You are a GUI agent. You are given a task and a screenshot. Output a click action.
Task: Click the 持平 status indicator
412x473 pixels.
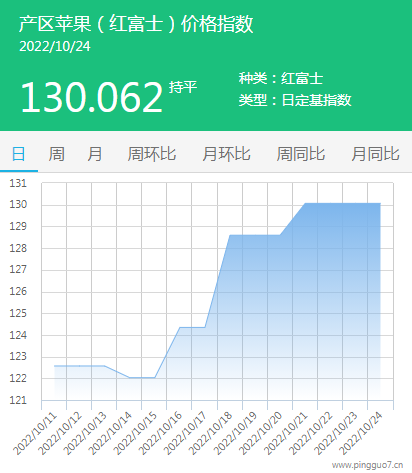tap(183, 87)
